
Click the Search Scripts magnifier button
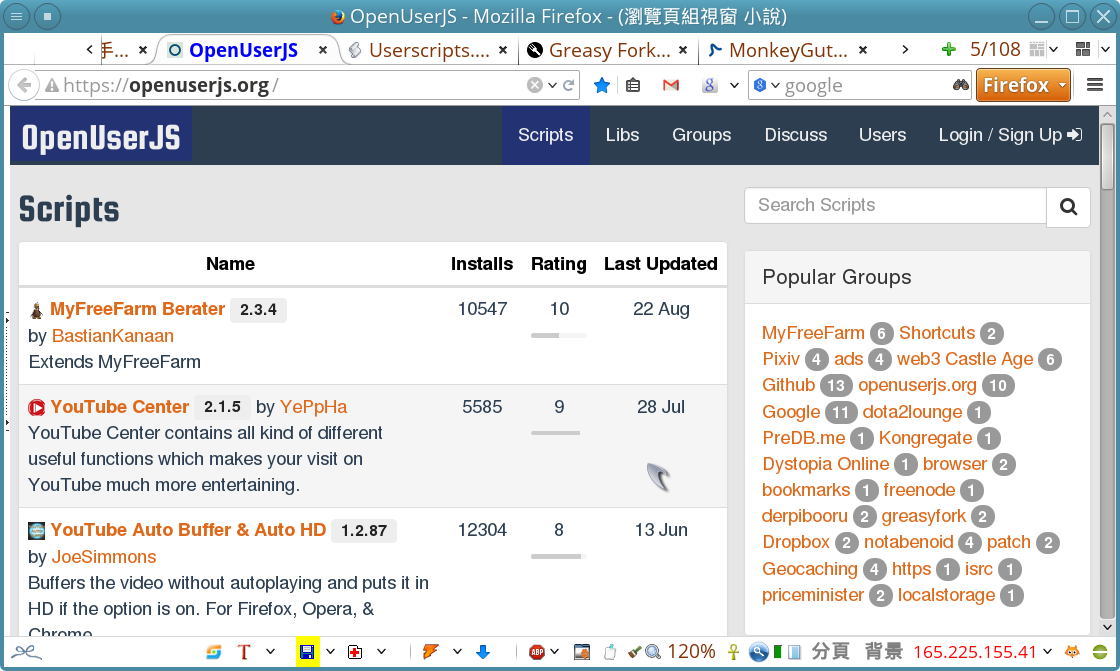point(1068,207)
